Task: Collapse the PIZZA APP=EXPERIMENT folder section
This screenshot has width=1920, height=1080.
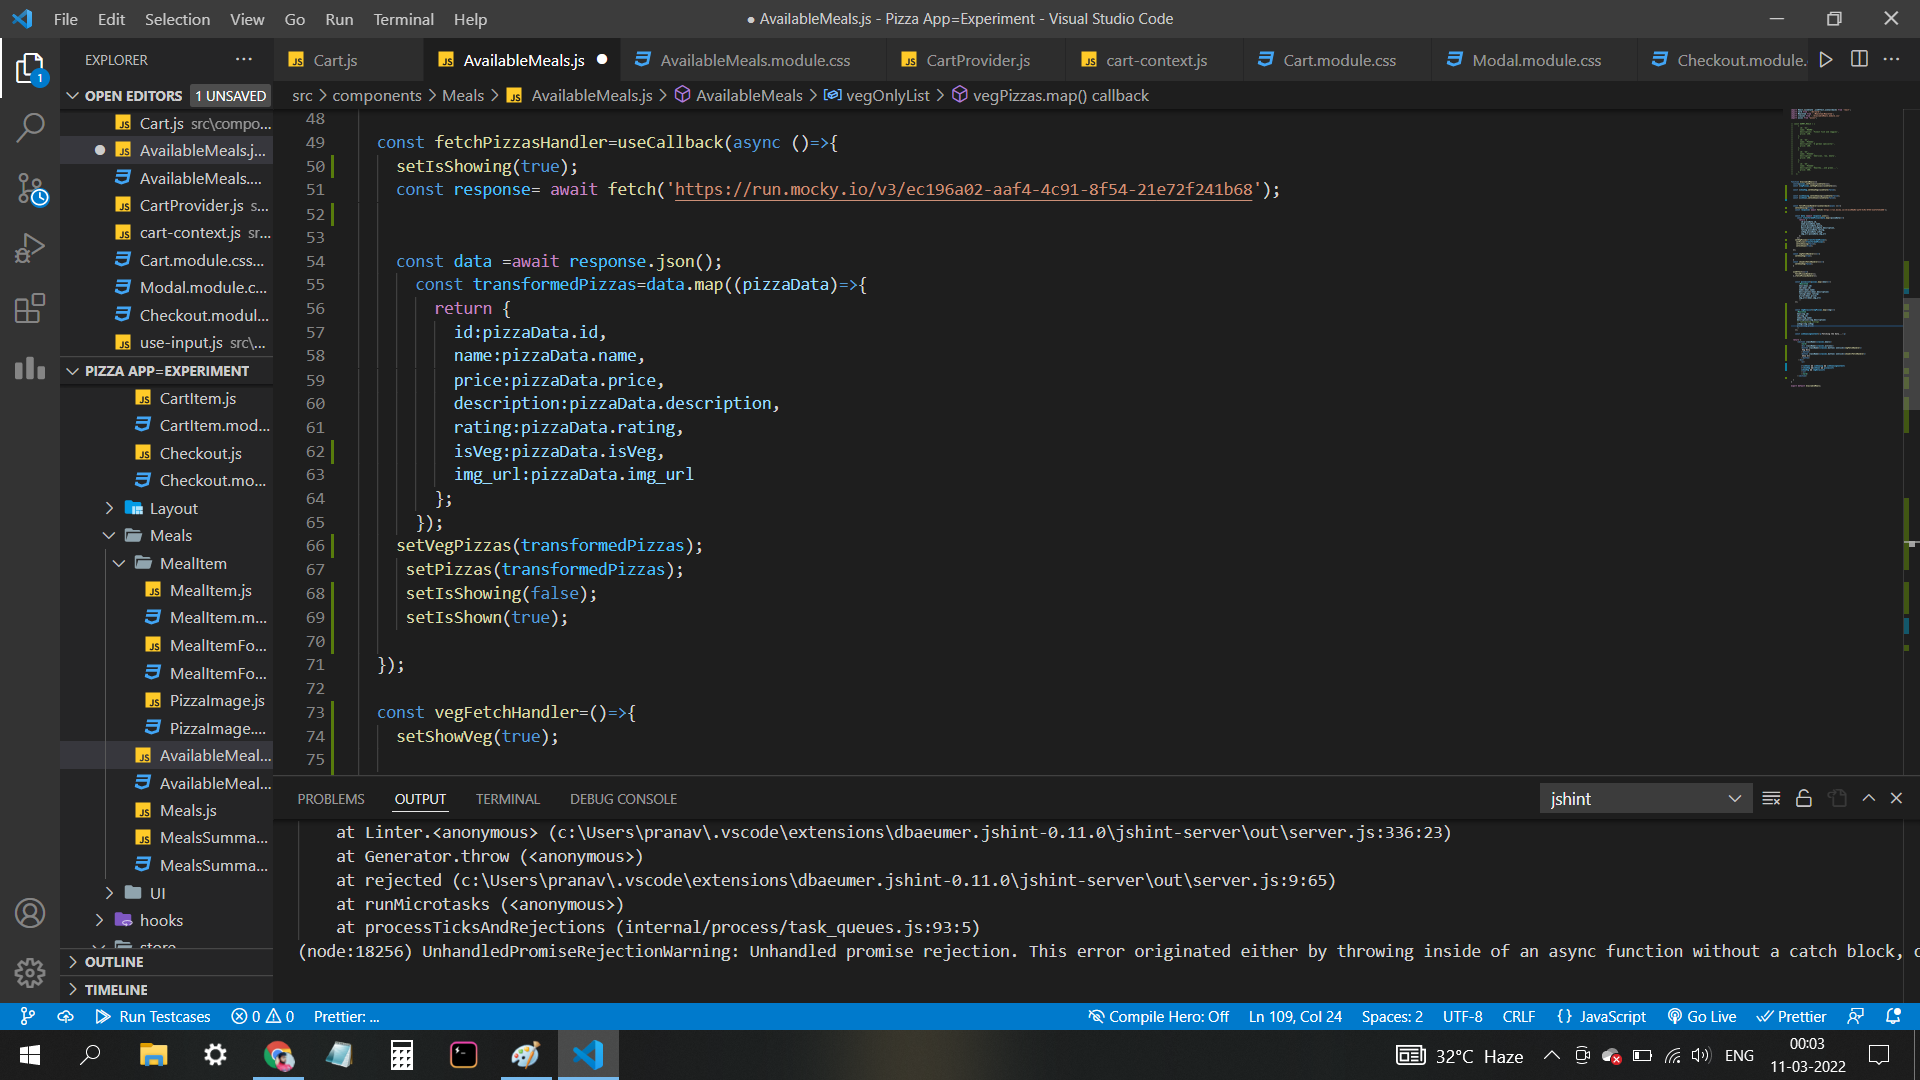Action: (x=72, y=371)
